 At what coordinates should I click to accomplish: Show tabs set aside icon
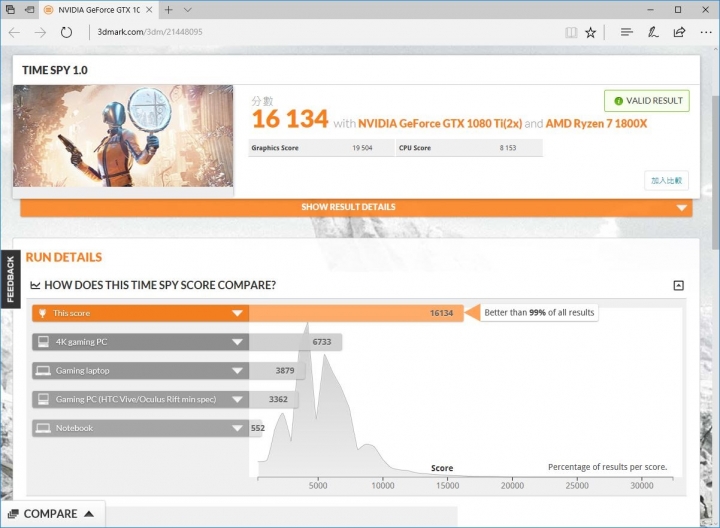click(10, 10)
